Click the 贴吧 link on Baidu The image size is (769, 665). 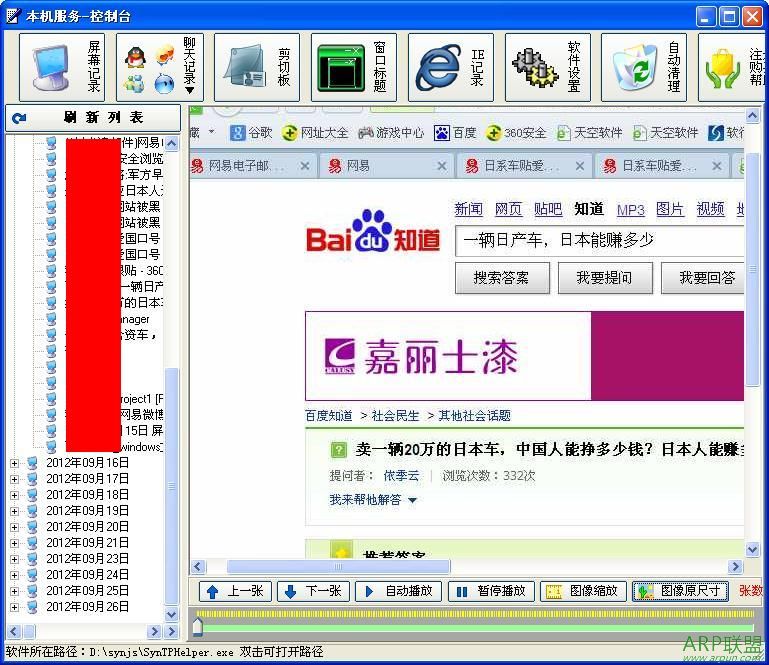tap(548, 209)
